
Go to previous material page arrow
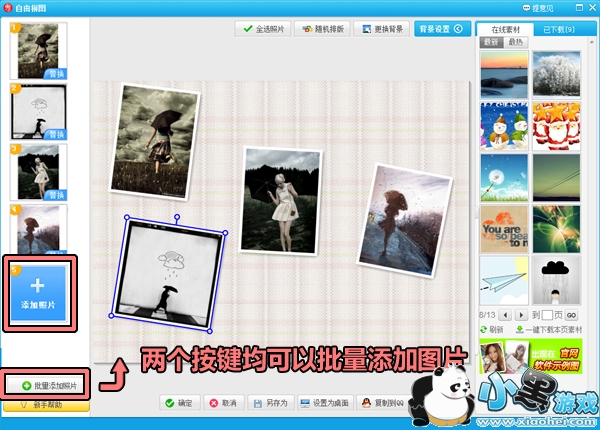tap(505, 315)
